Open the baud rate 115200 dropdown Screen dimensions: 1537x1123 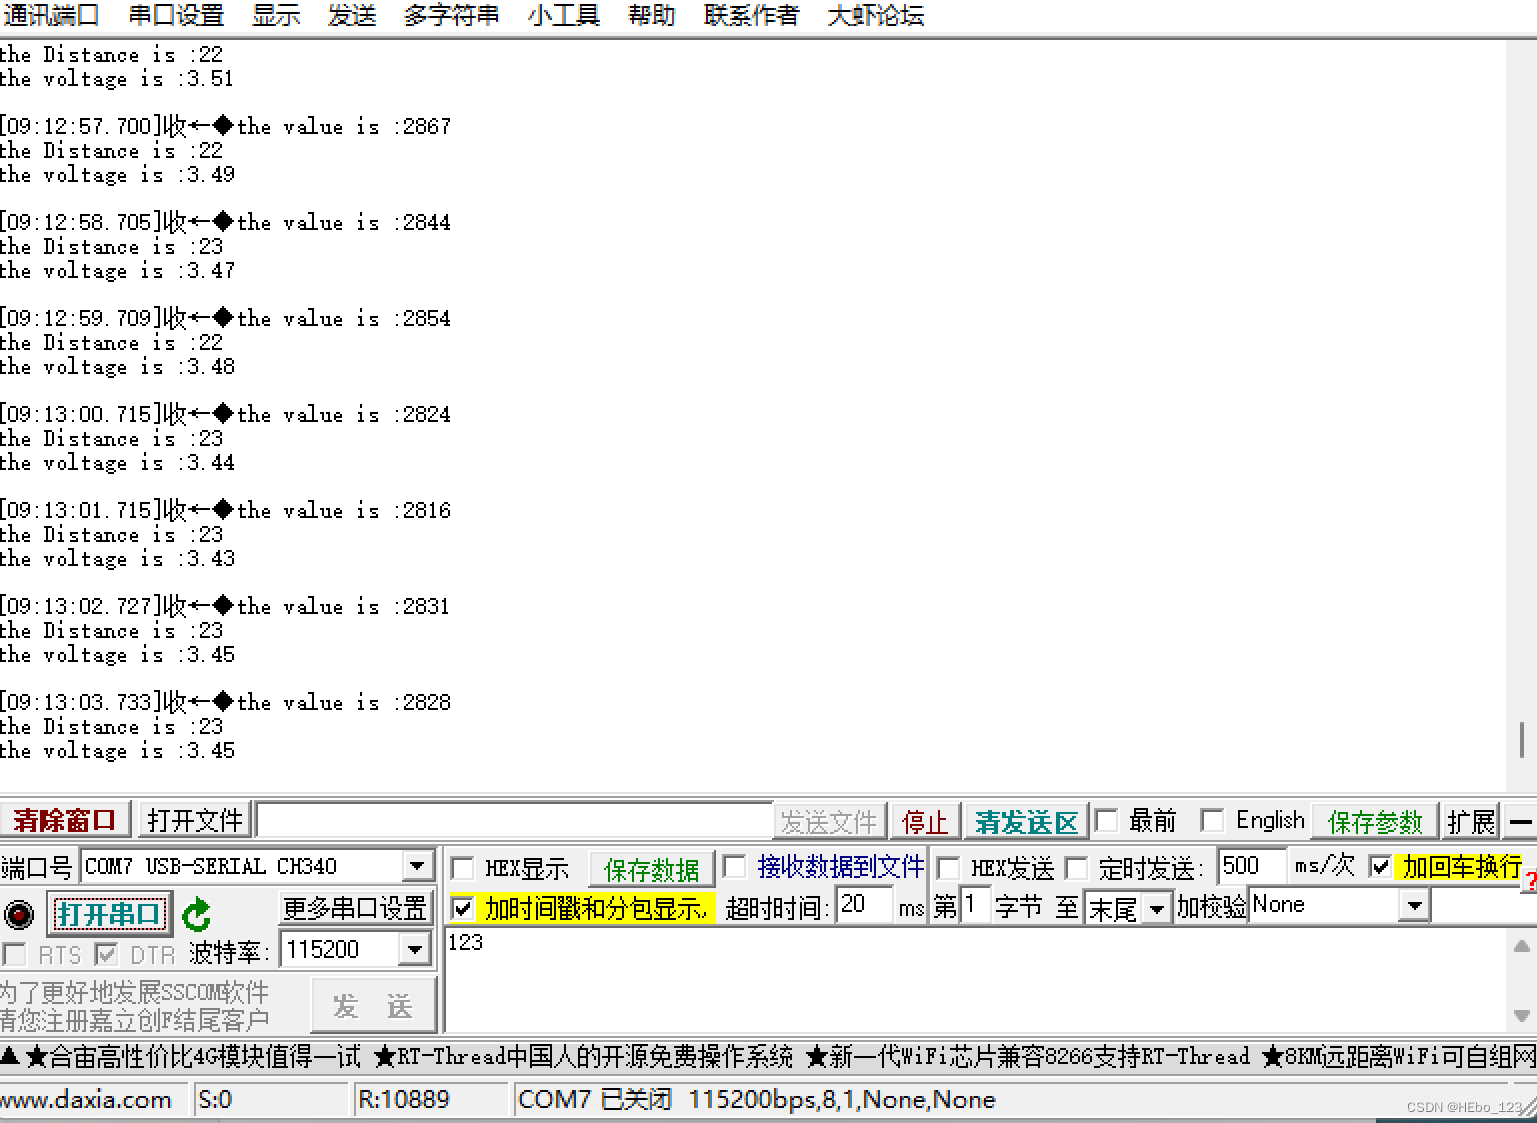click(x=414, y=949)
